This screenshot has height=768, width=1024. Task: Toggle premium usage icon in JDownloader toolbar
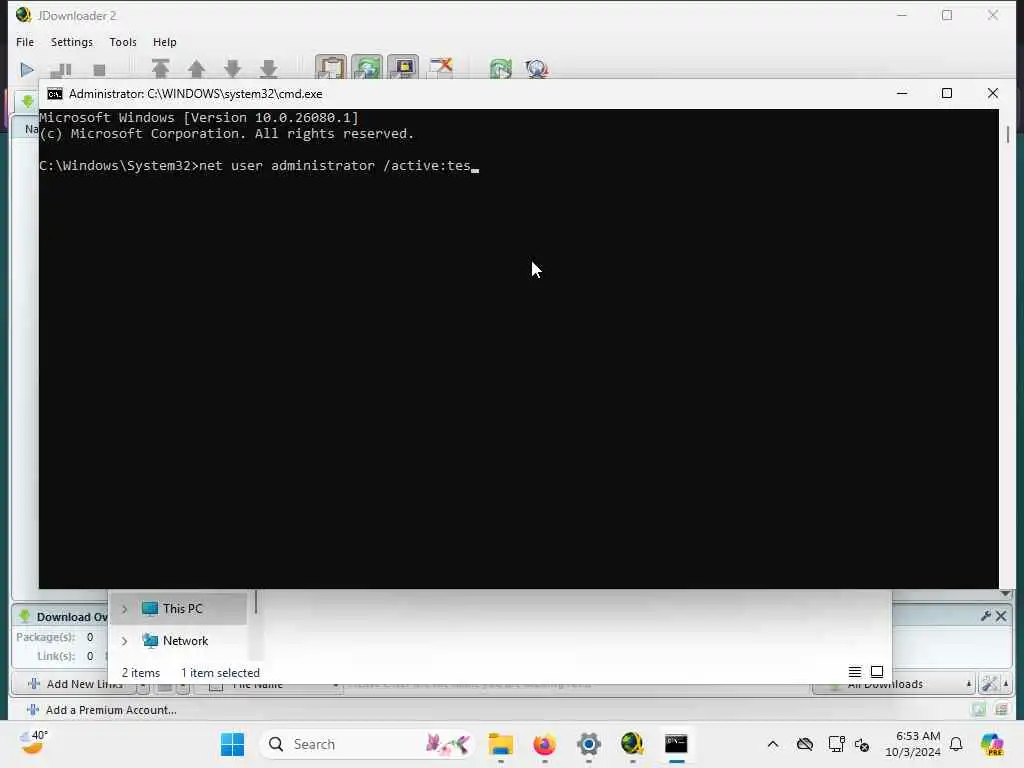coord(403,67)
